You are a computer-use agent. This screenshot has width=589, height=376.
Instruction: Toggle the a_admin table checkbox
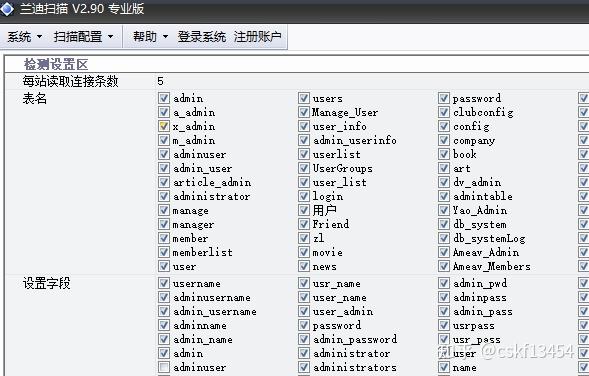tap(163, 112)
